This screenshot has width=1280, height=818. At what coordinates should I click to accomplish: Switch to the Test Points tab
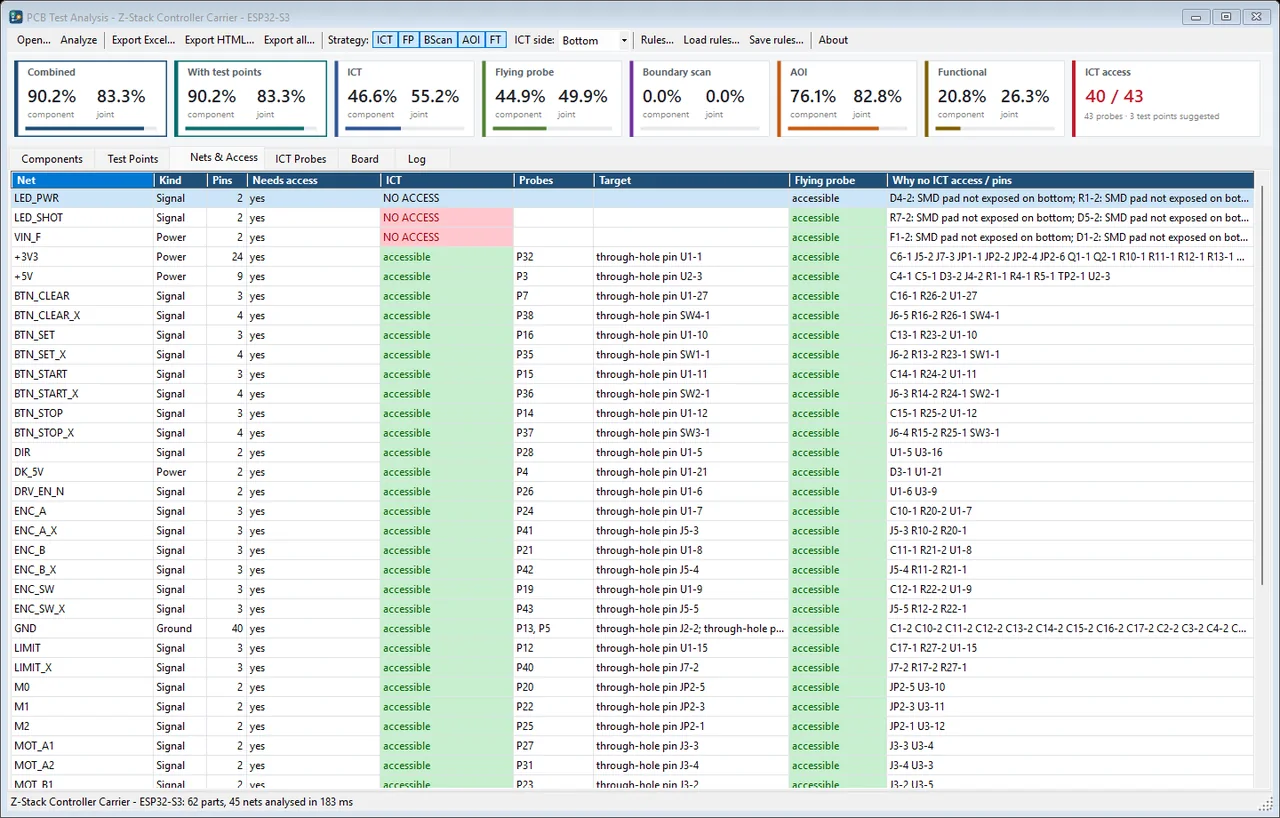(x=133, y=159)
